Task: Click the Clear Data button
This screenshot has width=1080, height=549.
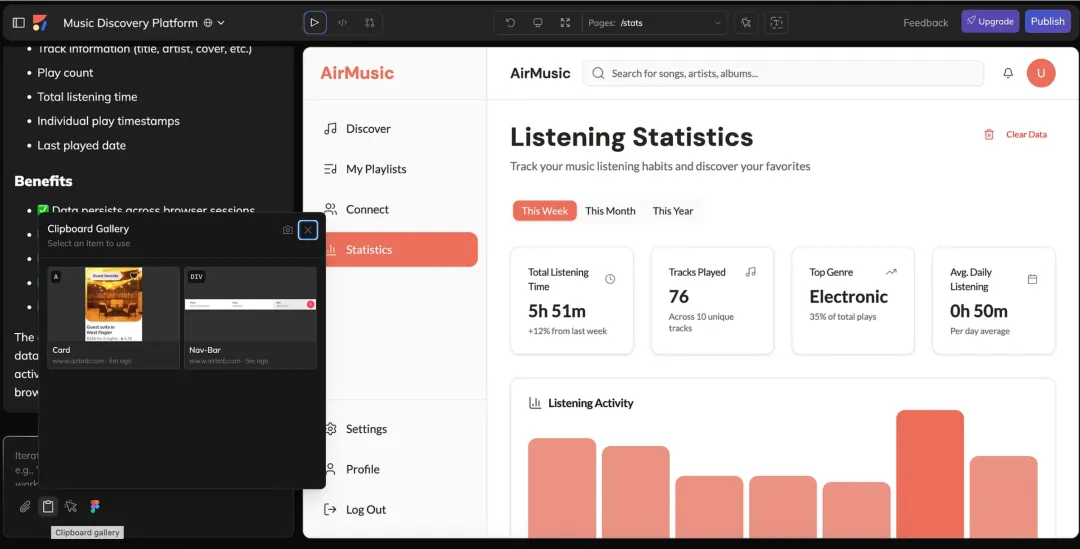Action: coord(1015,134)
